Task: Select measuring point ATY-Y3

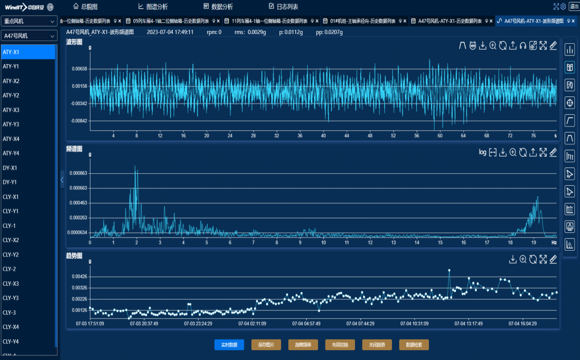Action: pos(28,124)
